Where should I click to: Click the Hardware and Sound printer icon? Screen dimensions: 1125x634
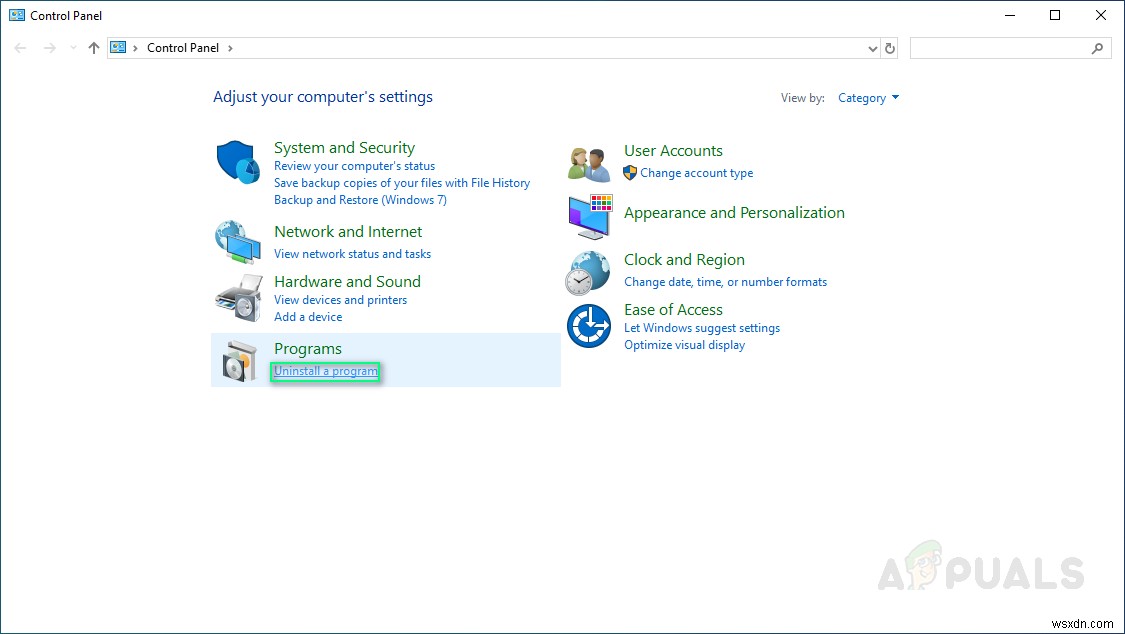coord(238,297)
